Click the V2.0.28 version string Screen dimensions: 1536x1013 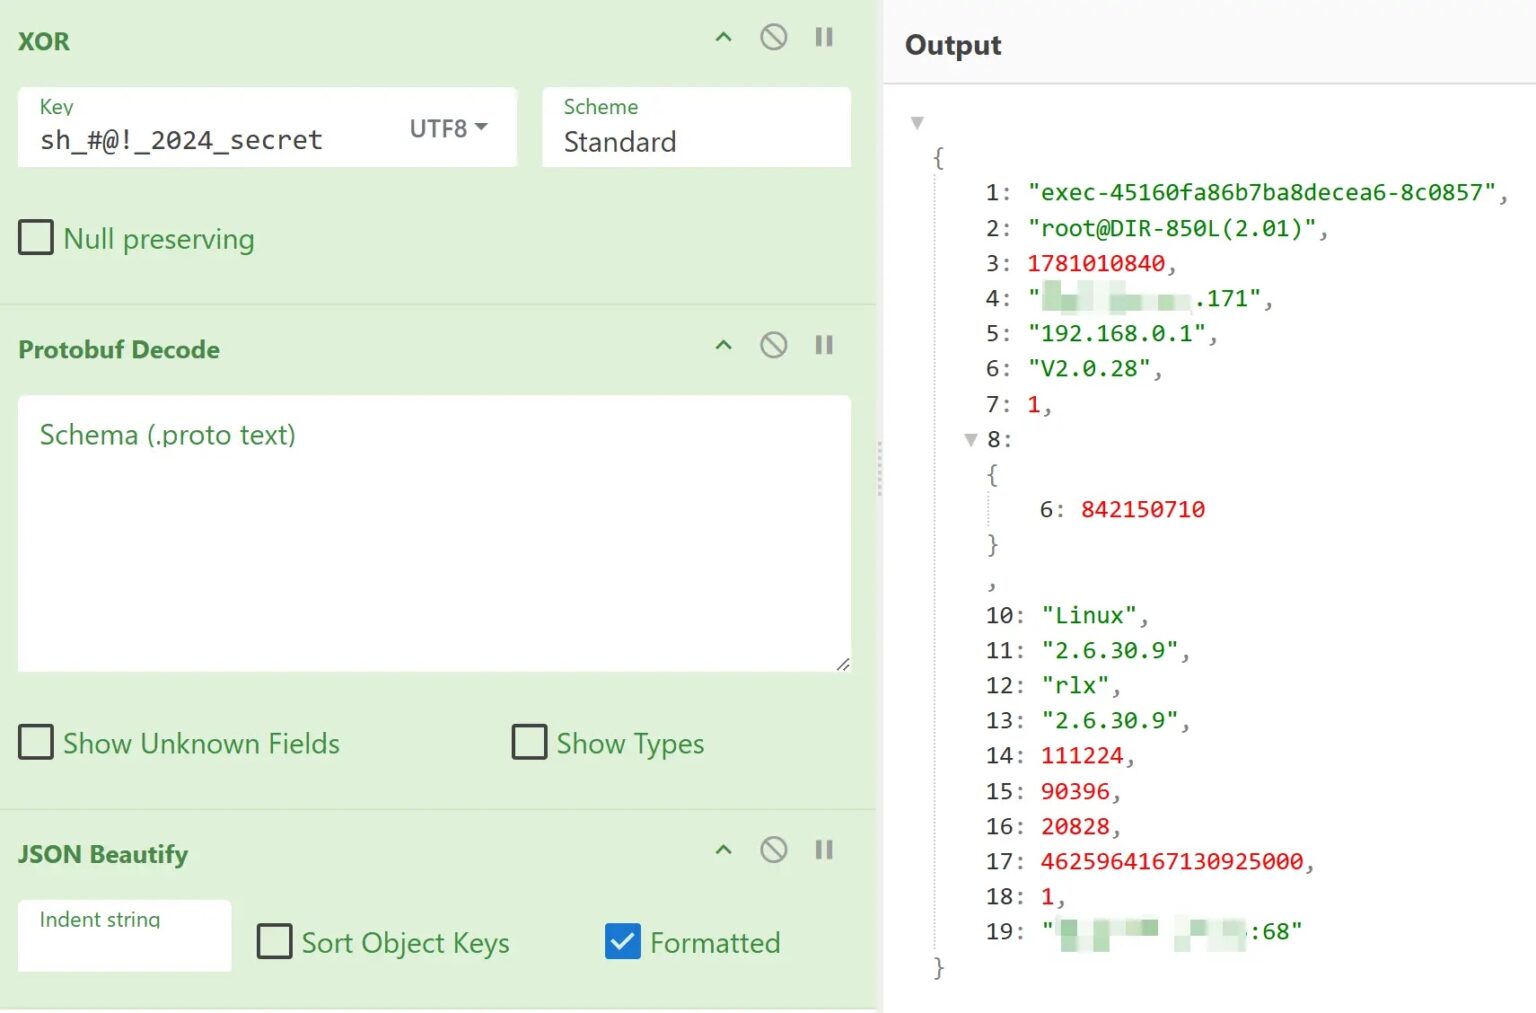[x=1089, y=368]
